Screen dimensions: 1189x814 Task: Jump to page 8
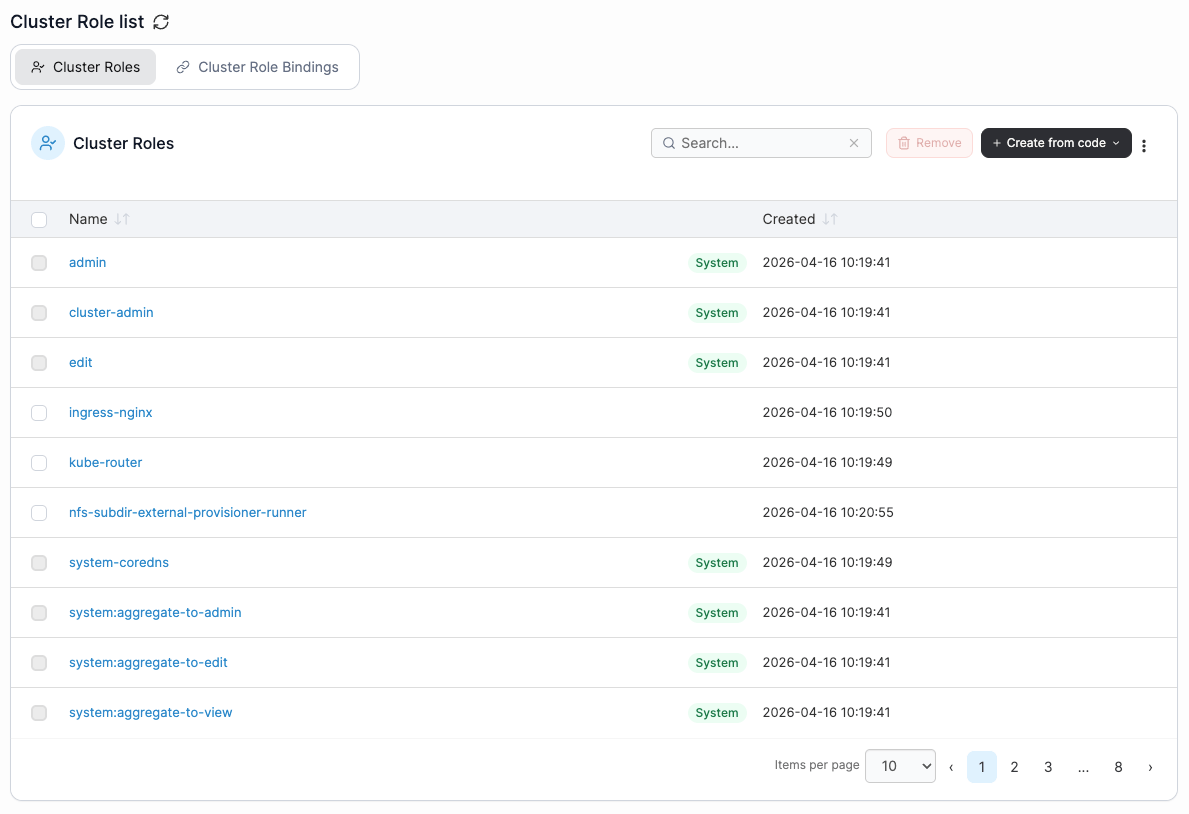1118,767
